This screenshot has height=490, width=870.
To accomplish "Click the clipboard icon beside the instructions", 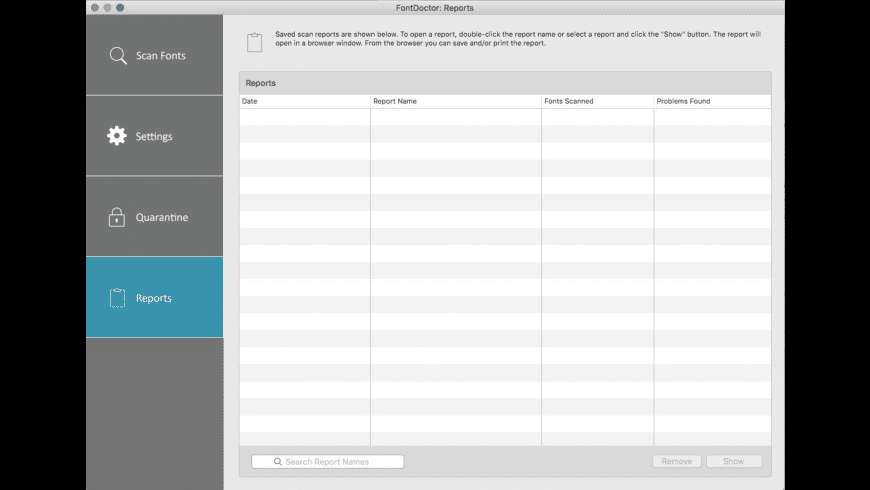I will click(x=254, y=42).
